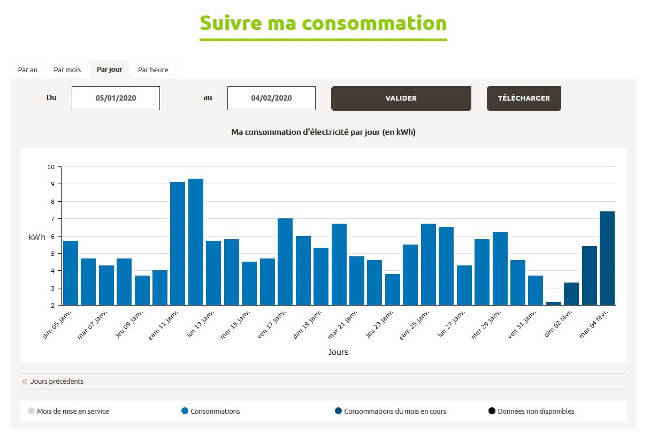The width and height of the screenshot is (650, 434).
Task: Click the kWh y-axis title
Action: (x=36, y=237)
